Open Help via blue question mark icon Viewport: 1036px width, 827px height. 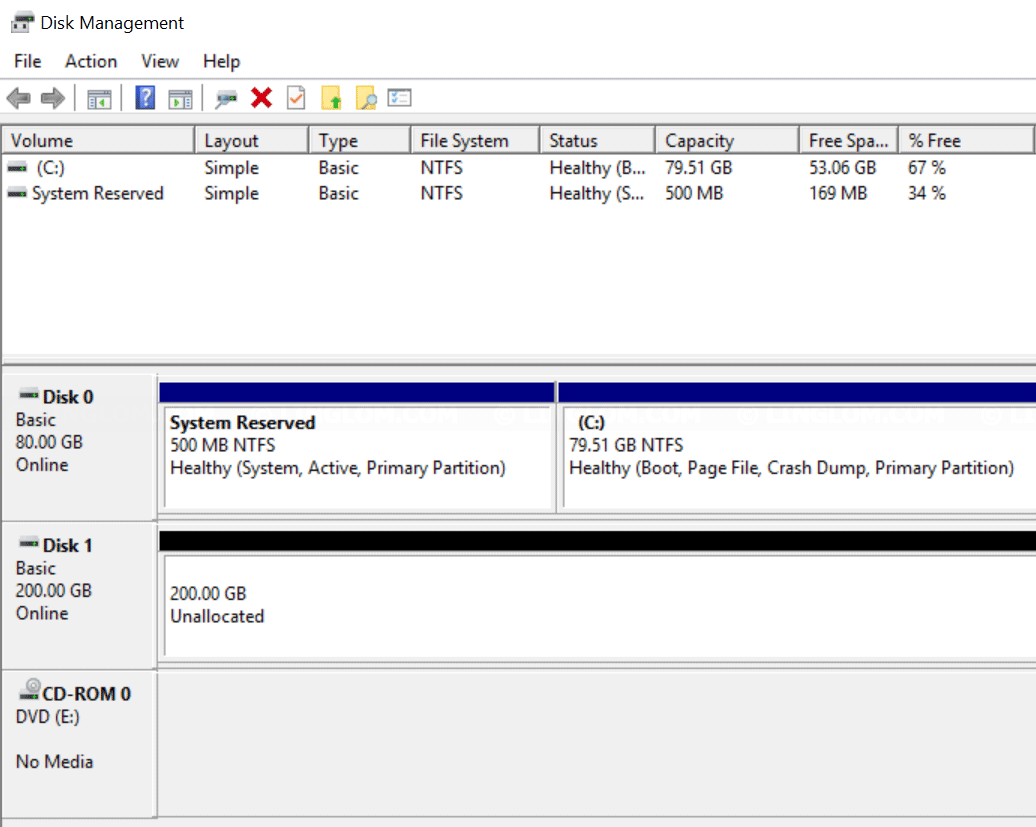(145, 98)
